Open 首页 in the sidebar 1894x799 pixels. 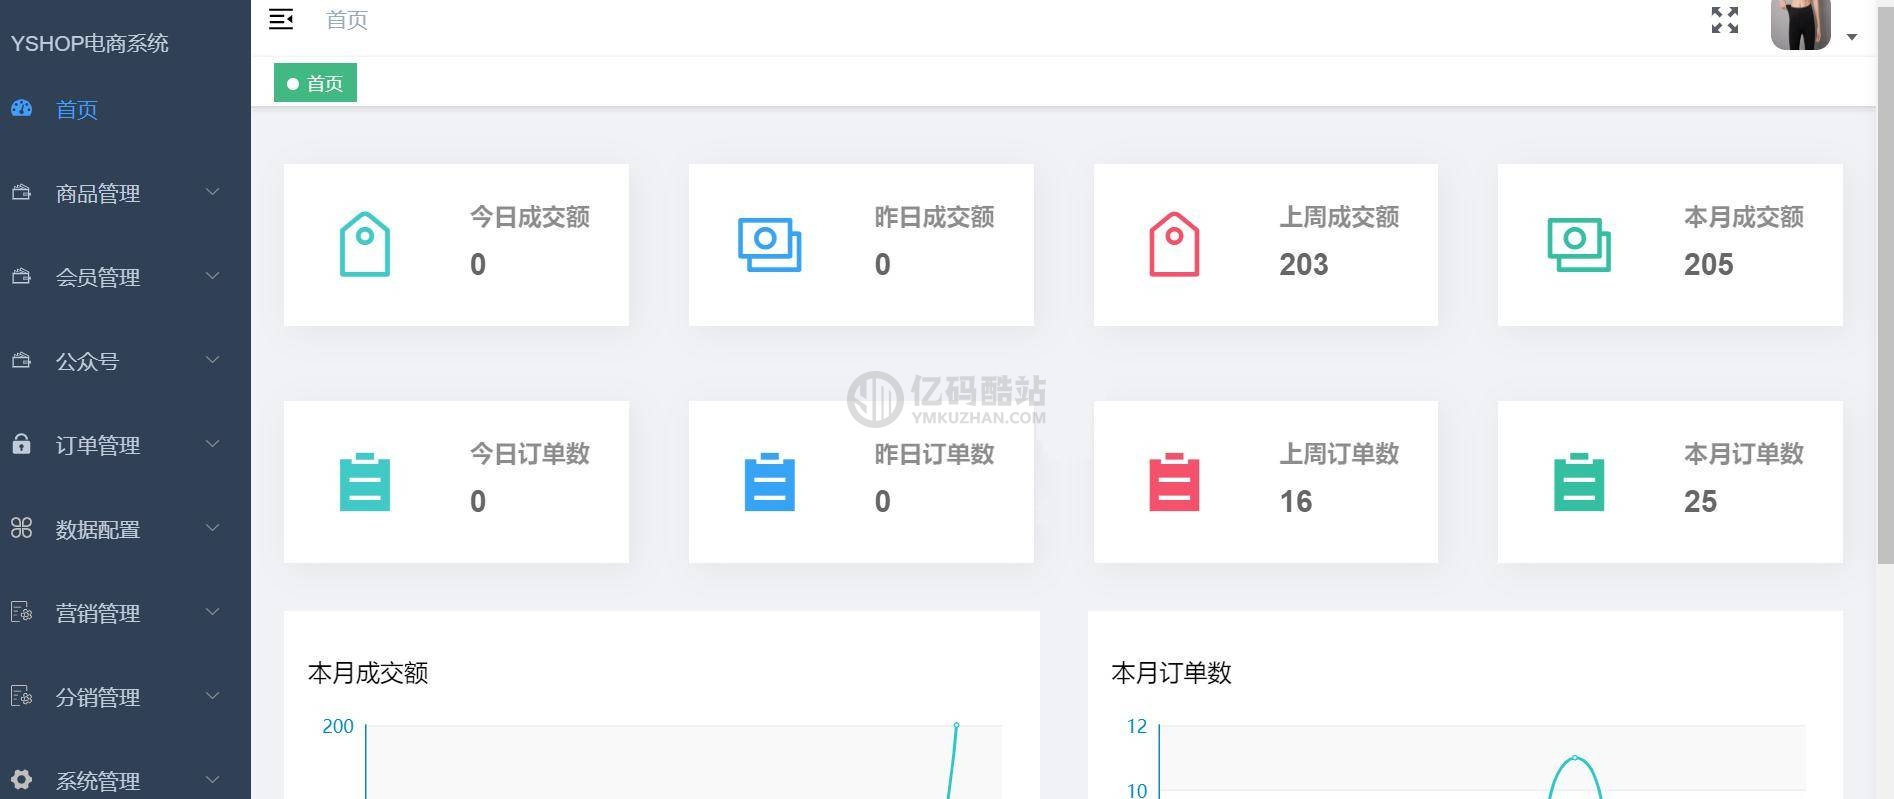[x=125, y=109]
